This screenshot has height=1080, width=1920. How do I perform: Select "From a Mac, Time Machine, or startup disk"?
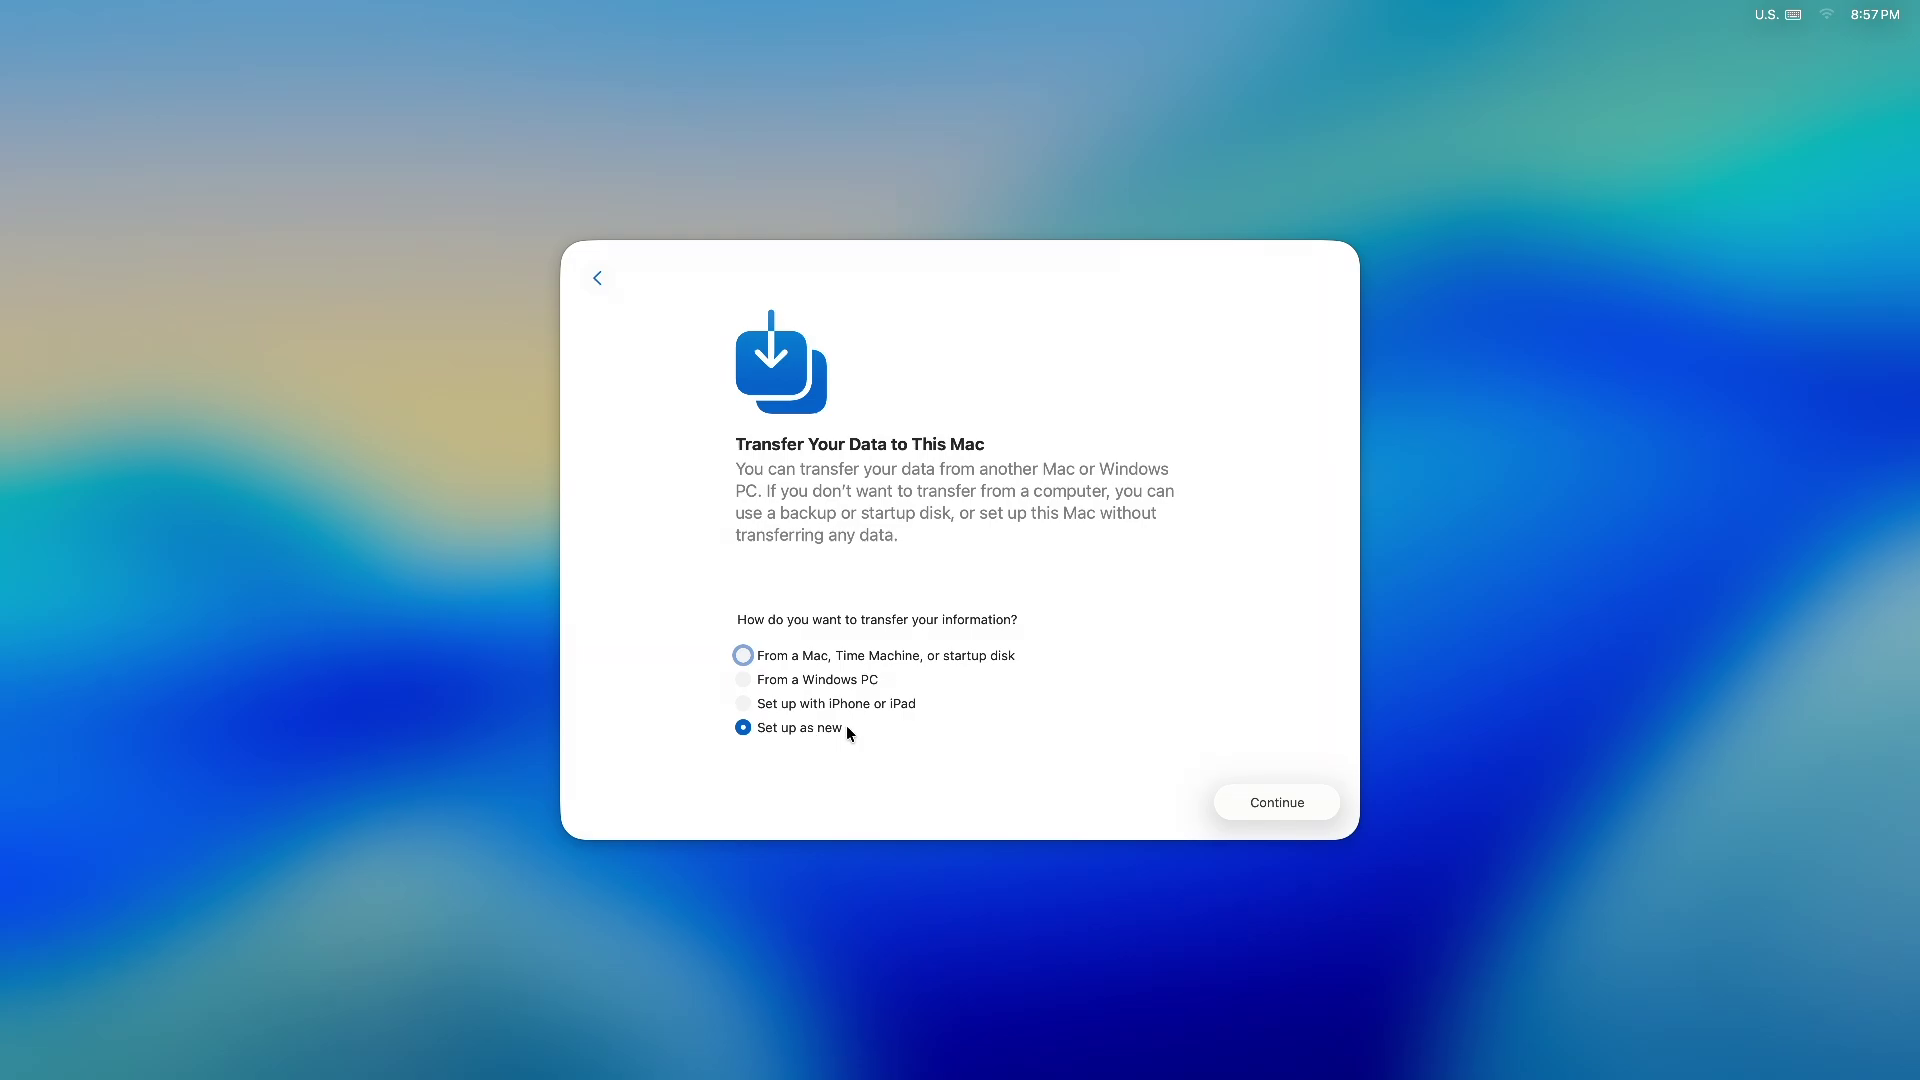(x=743, y=654)
